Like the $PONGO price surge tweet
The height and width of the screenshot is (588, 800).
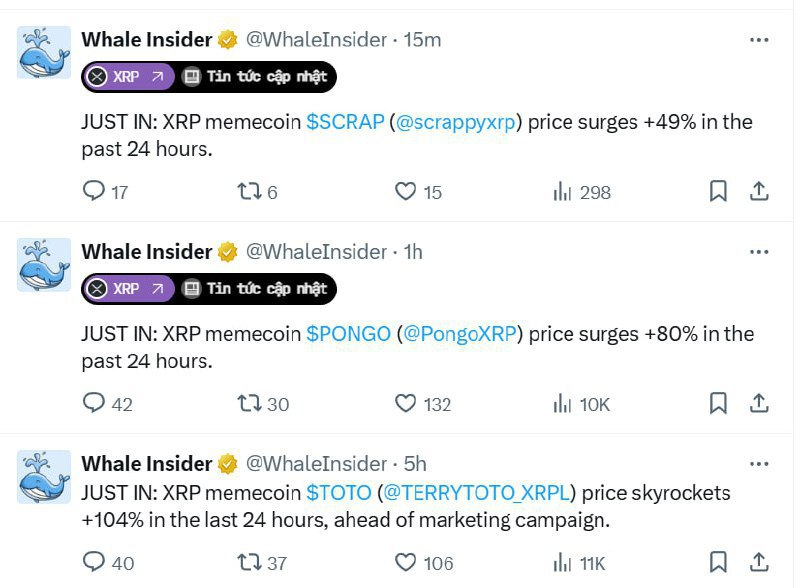tap(407, 404)
